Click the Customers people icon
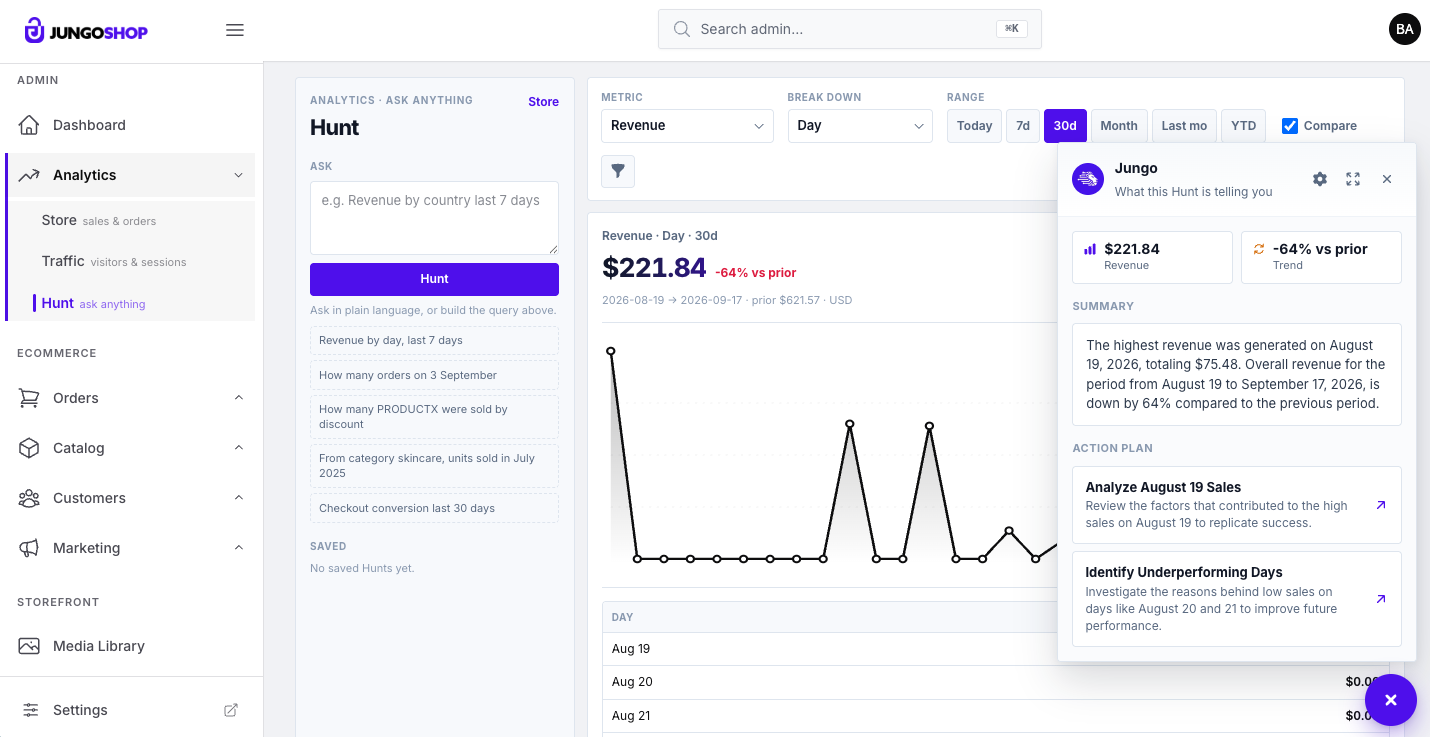1430x737 pixels. (29, 498)
